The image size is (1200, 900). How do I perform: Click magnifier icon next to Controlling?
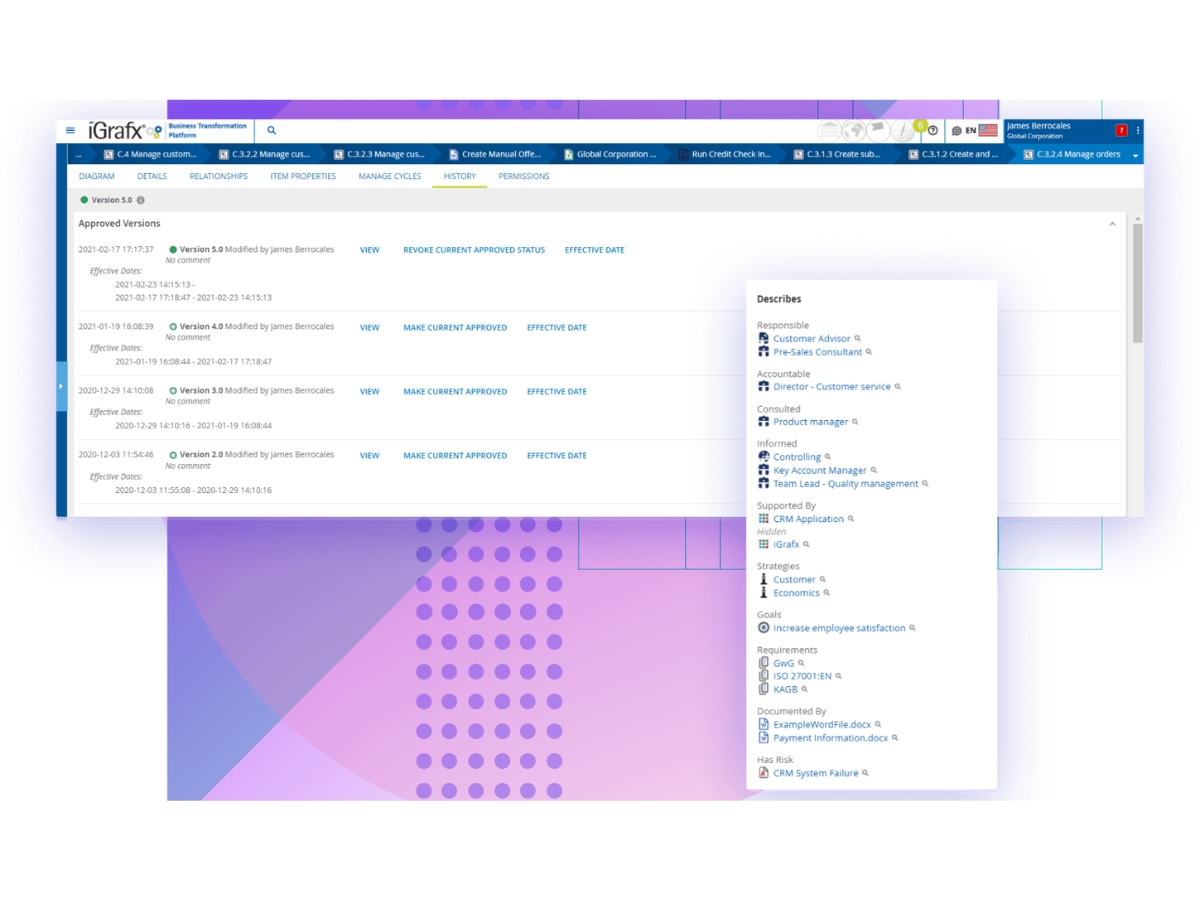[x=828, y=457]
